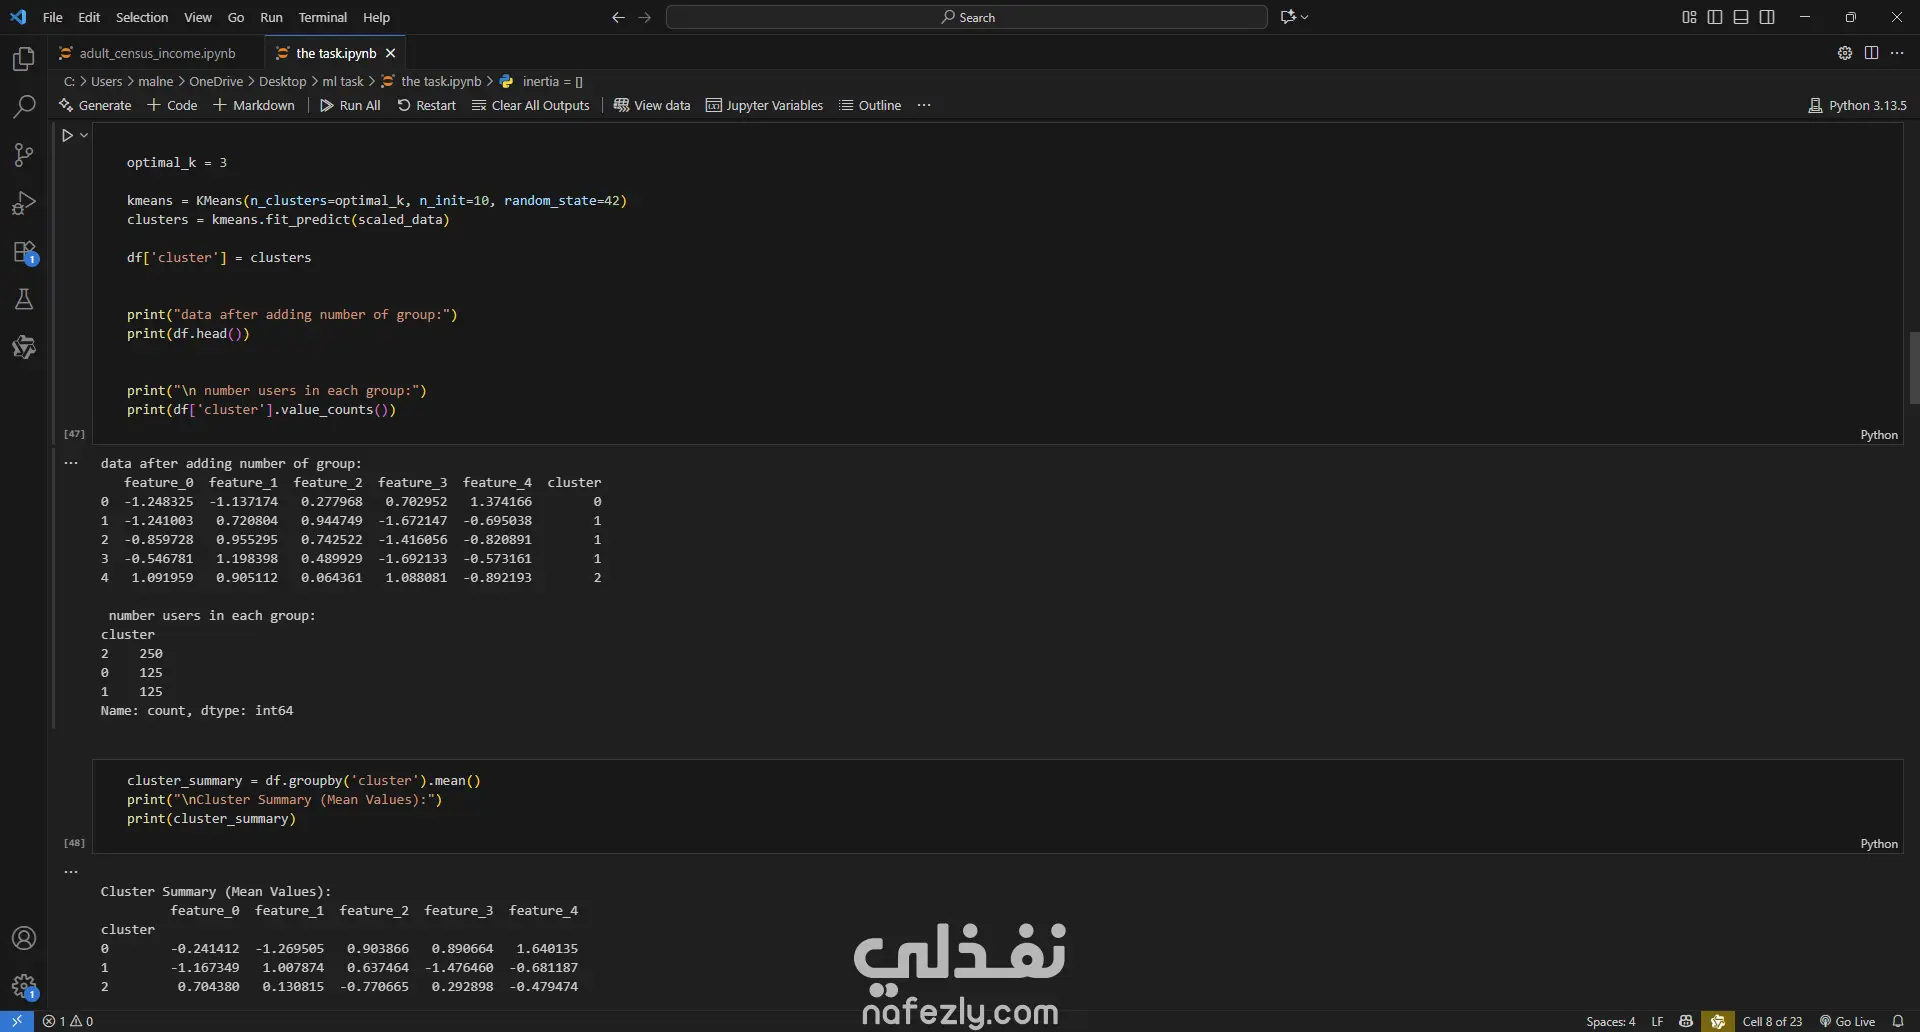
Task: Close the task.ipynb tab
Action: tap(391, 53)
